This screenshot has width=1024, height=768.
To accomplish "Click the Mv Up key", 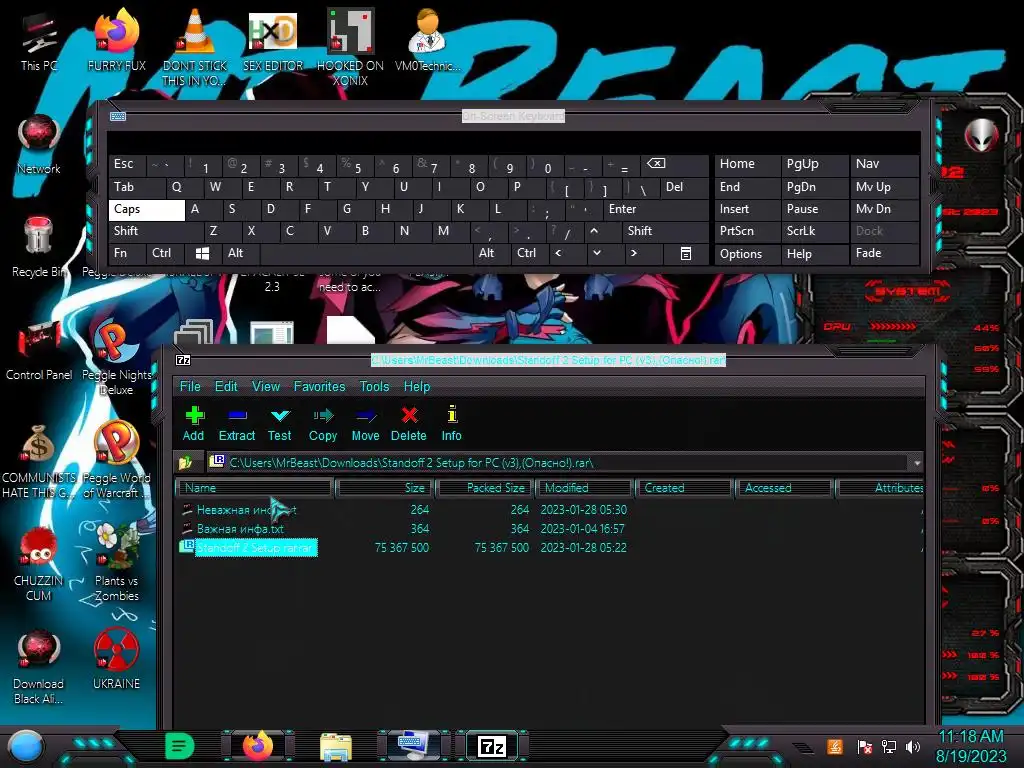I will click(x=884, y=187).
